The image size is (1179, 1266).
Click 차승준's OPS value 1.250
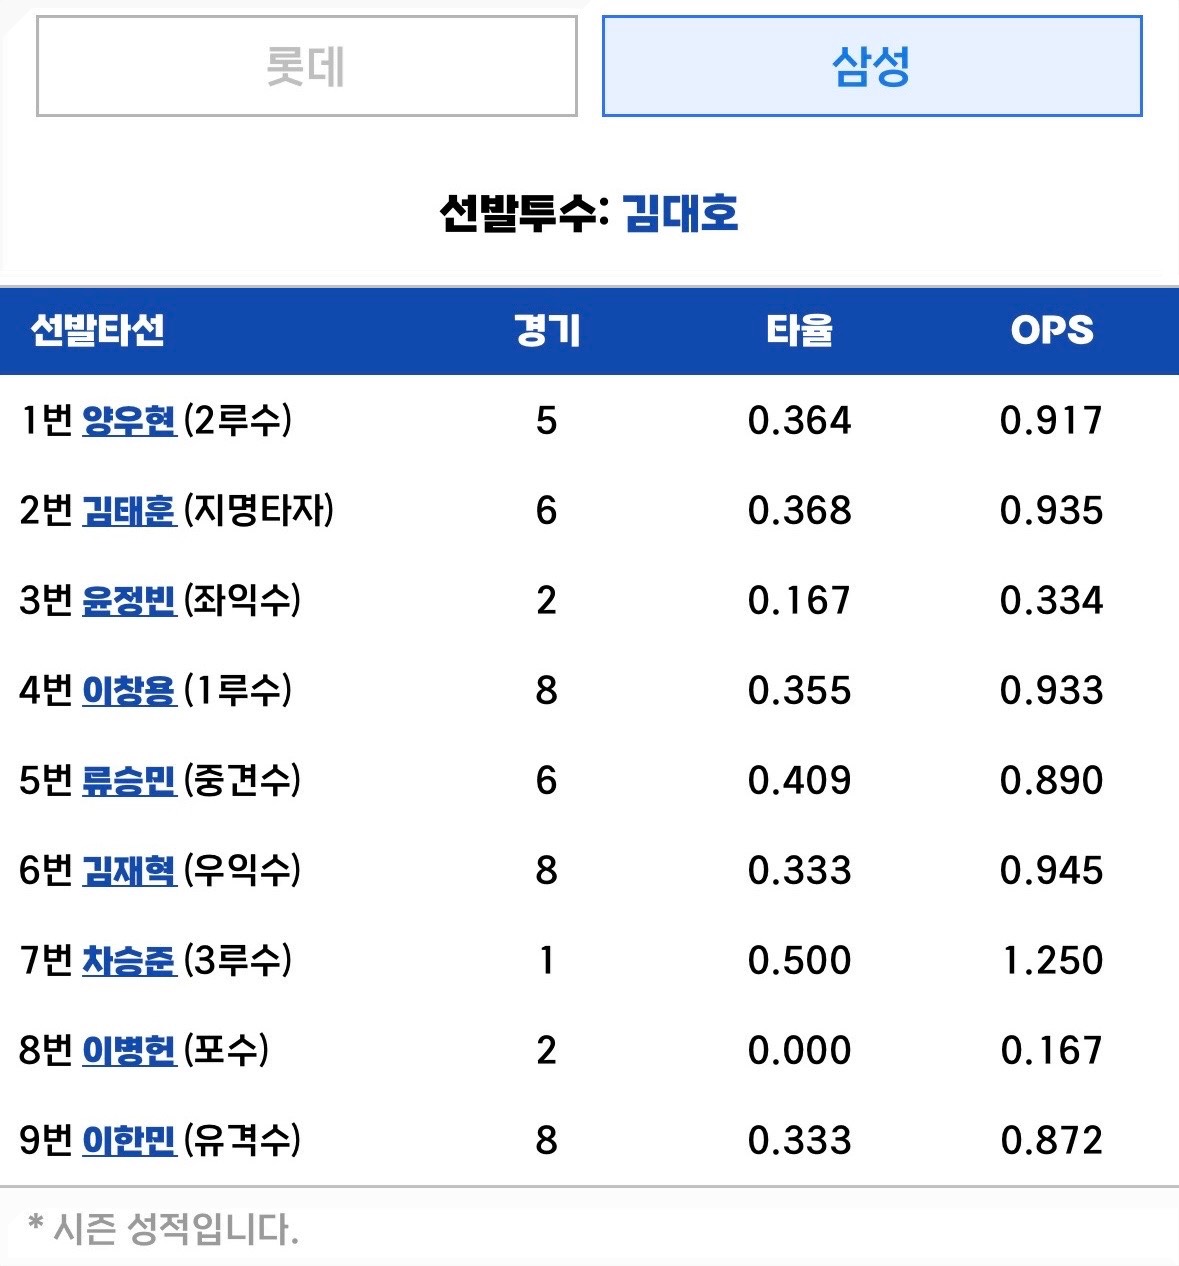click(x=1052, y=960)
